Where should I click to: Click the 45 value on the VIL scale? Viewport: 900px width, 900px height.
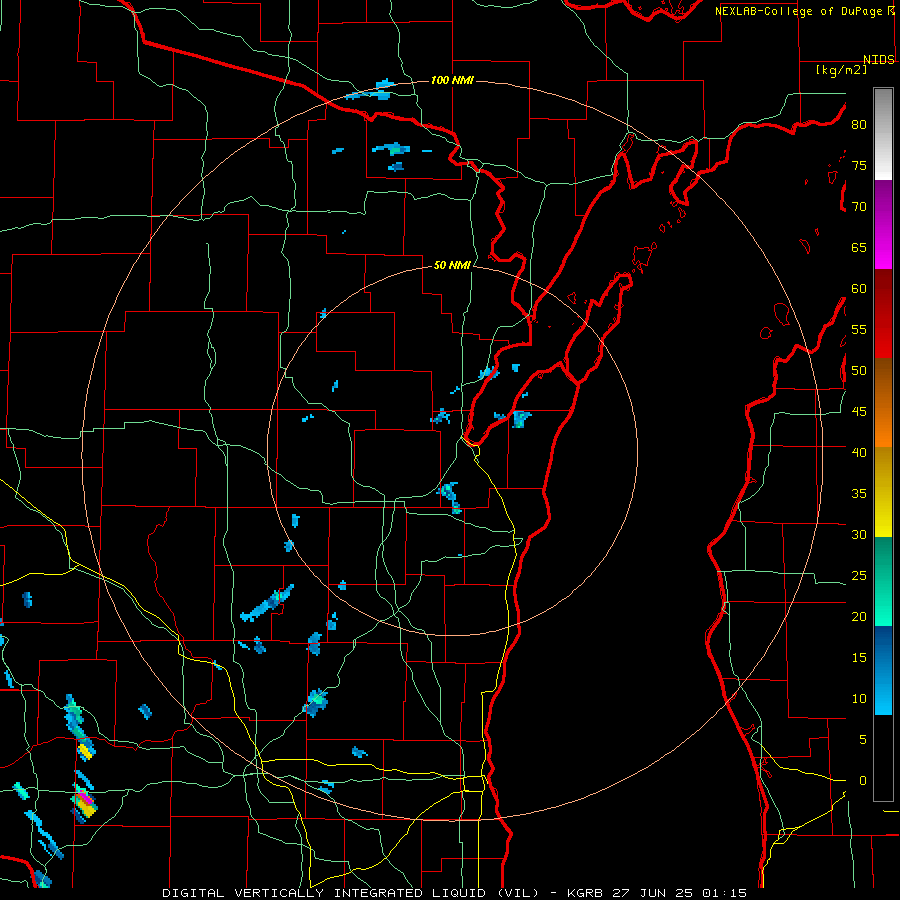859,412
